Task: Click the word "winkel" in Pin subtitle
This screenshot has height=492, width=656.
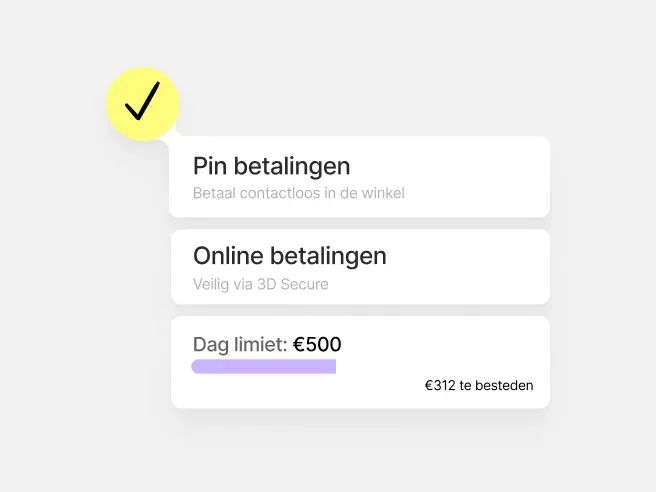Action: click(383, 193)
